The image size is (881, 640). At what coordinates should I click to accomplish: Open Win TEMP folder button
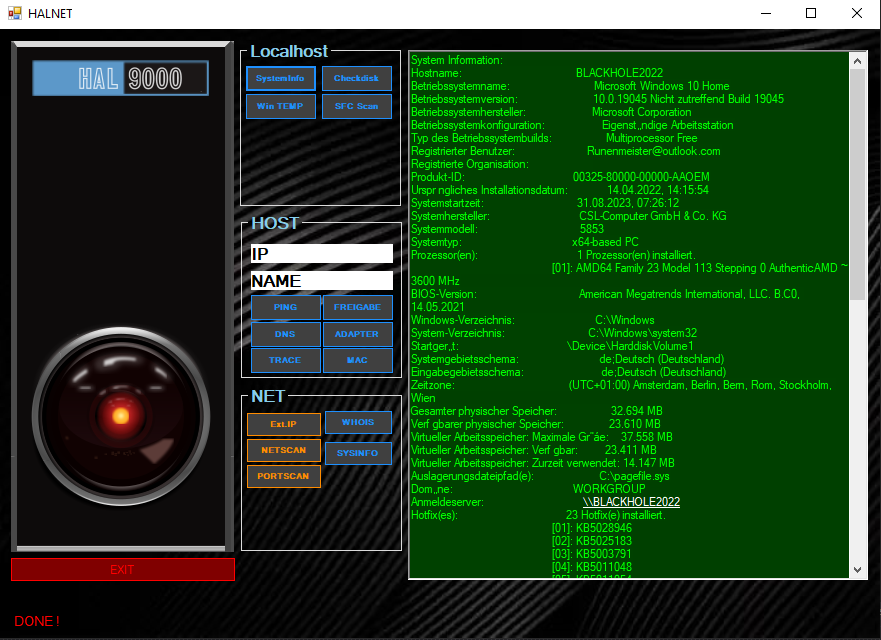pos(280,106)
